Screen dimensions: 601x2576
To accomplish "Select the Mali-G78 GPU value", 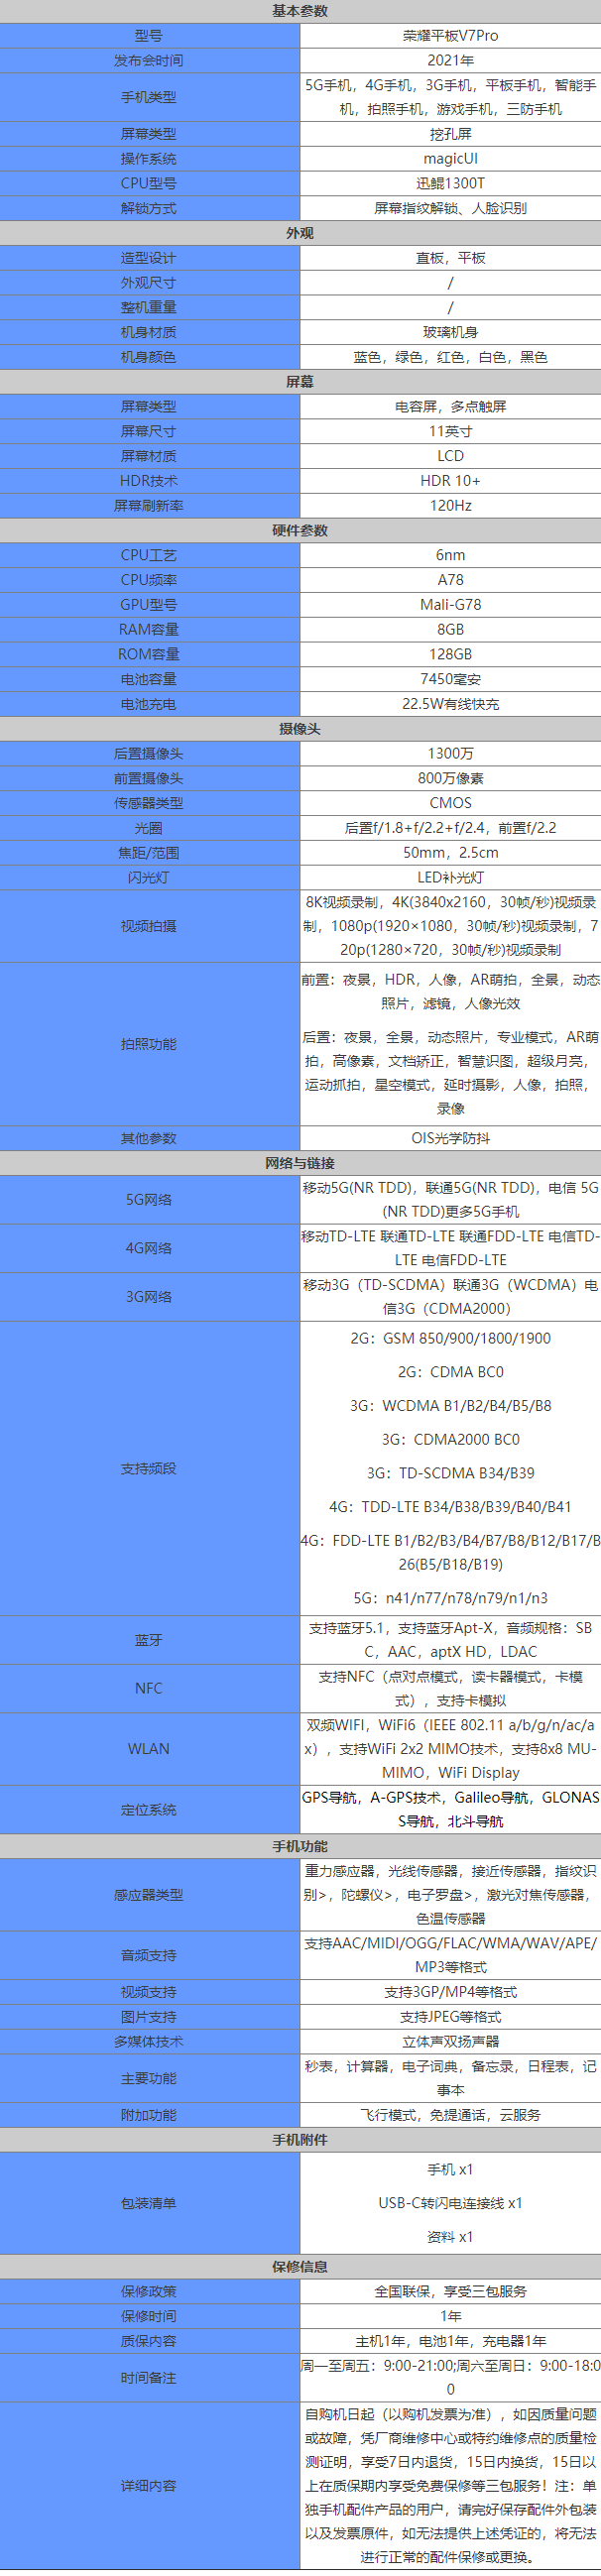I will [x=450, y=605].
